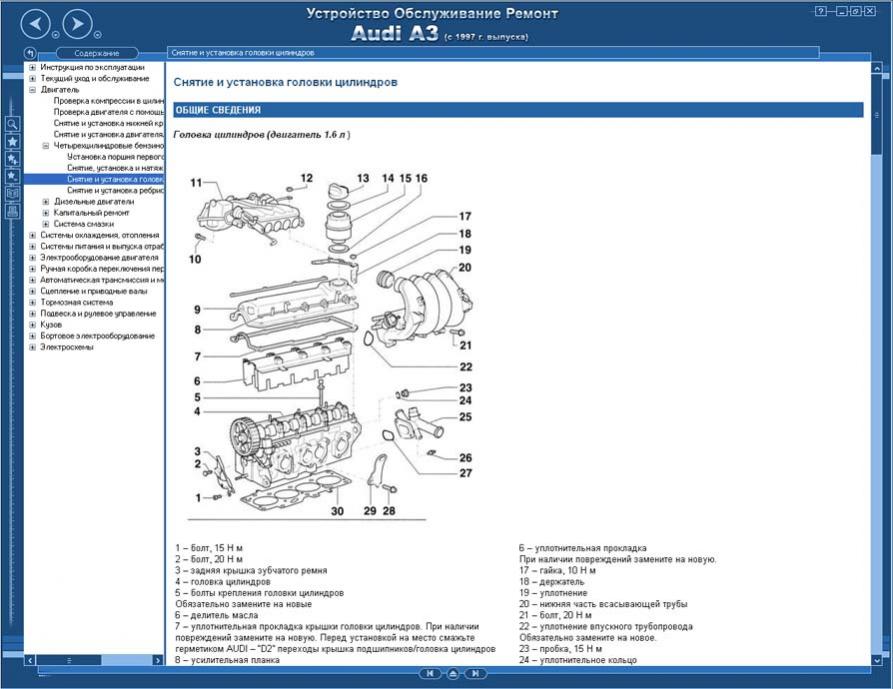The width and height of the screenshot is (893, 689).
Task: Open the Содержание tab
Action: [x=97, y=53]
